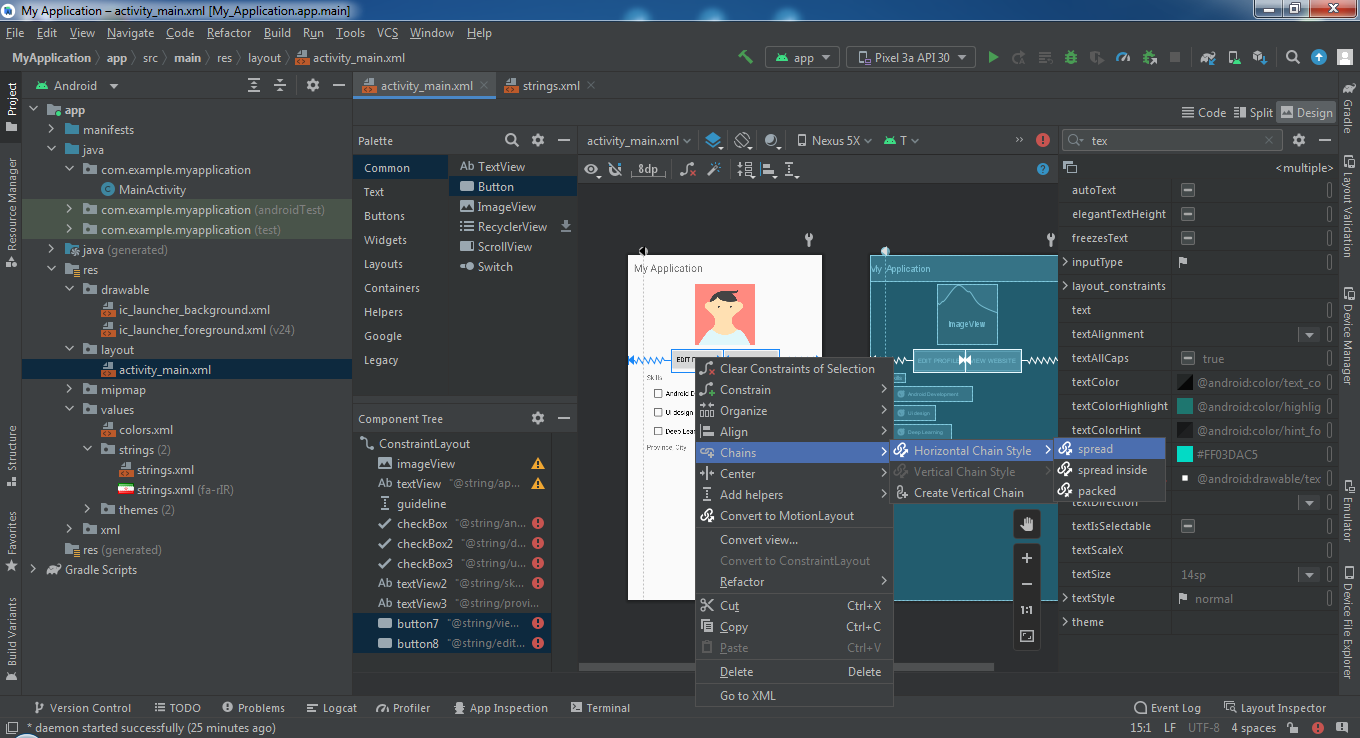Click the zoom to fit screen icon

tap(1027, 636)
